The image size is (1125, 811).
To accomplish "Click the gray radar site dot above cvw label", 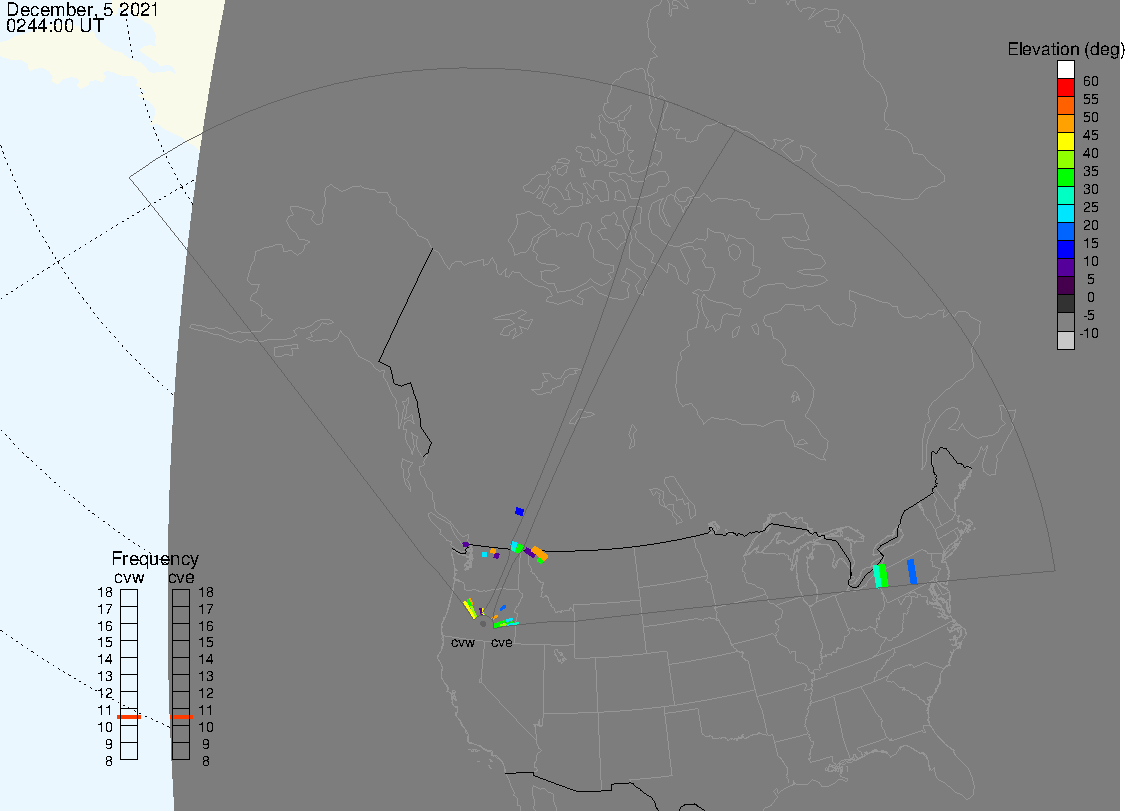I will point(483,624).
